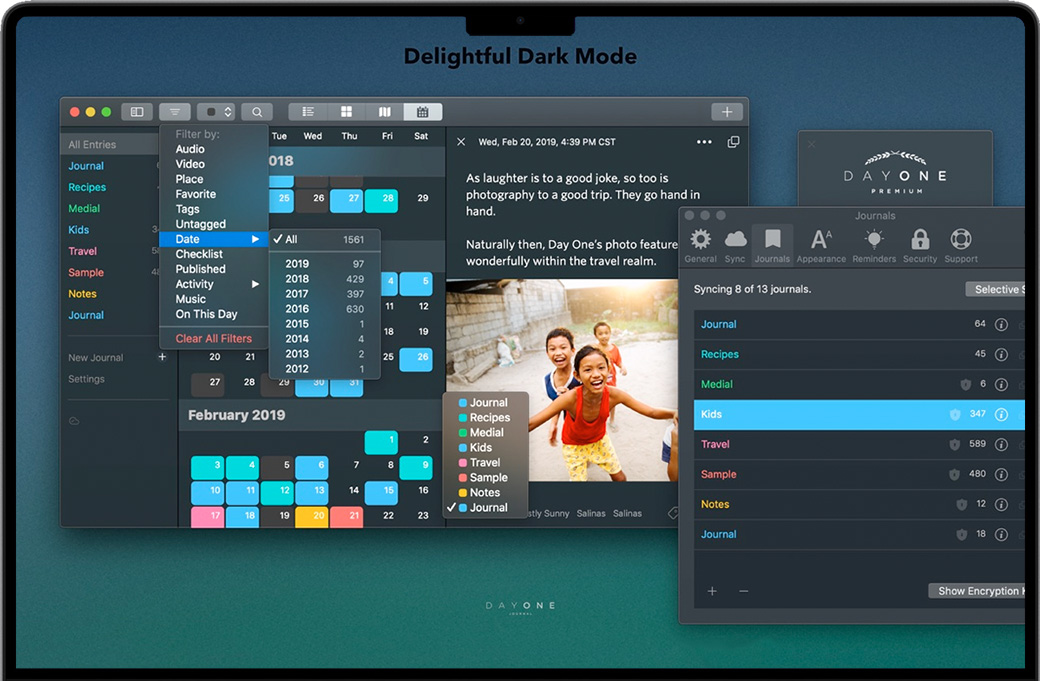This screenshot has width=1040, height=681.
Task: Open General preferences gear tab
Action: [x=700, y=246]
